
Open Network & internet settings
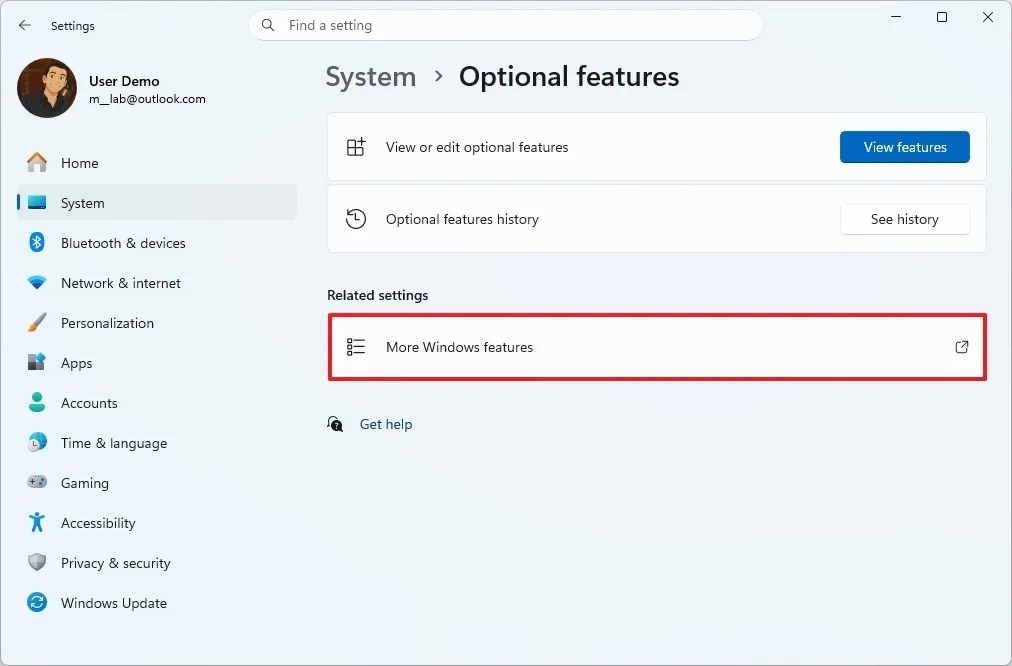[x=121, y=282]
